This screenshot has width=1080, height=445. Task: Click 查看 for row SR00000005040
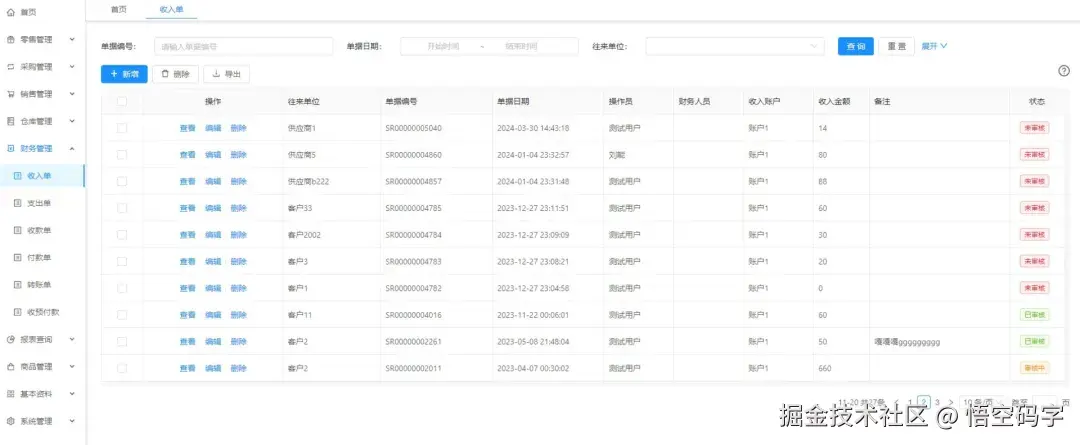pyautogui.click(x=187, y=128)
